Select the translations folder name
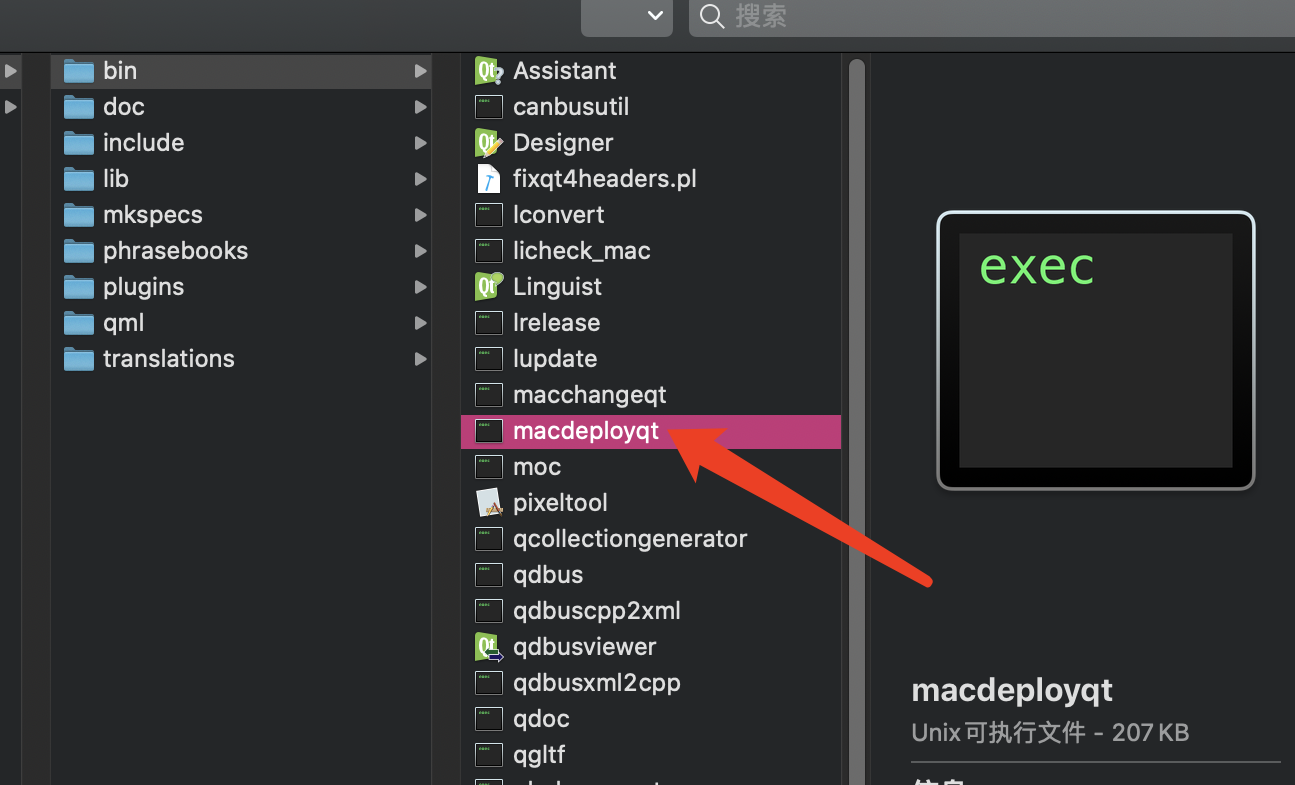The image size is (1295, 785). [x=169, y=359]
